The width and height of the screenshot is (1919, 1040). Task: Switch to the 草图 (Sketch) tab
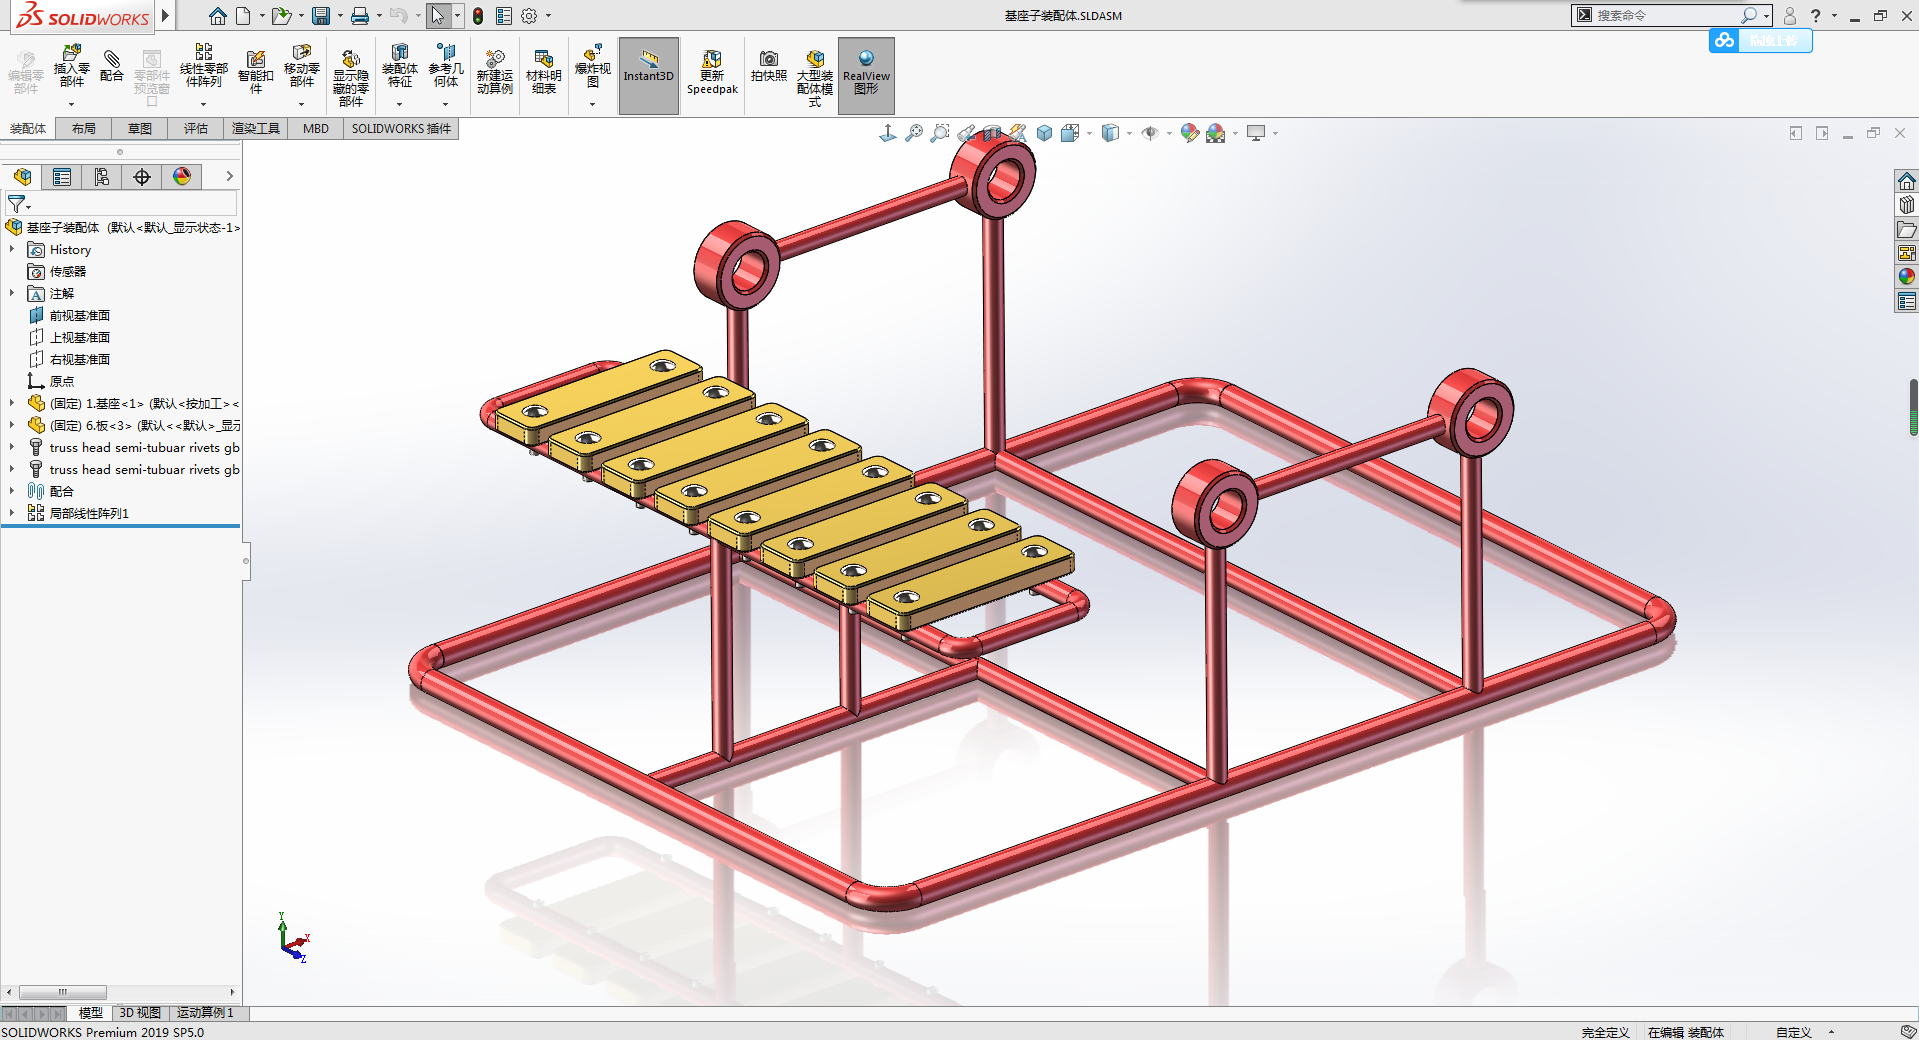tap(140, 128)
